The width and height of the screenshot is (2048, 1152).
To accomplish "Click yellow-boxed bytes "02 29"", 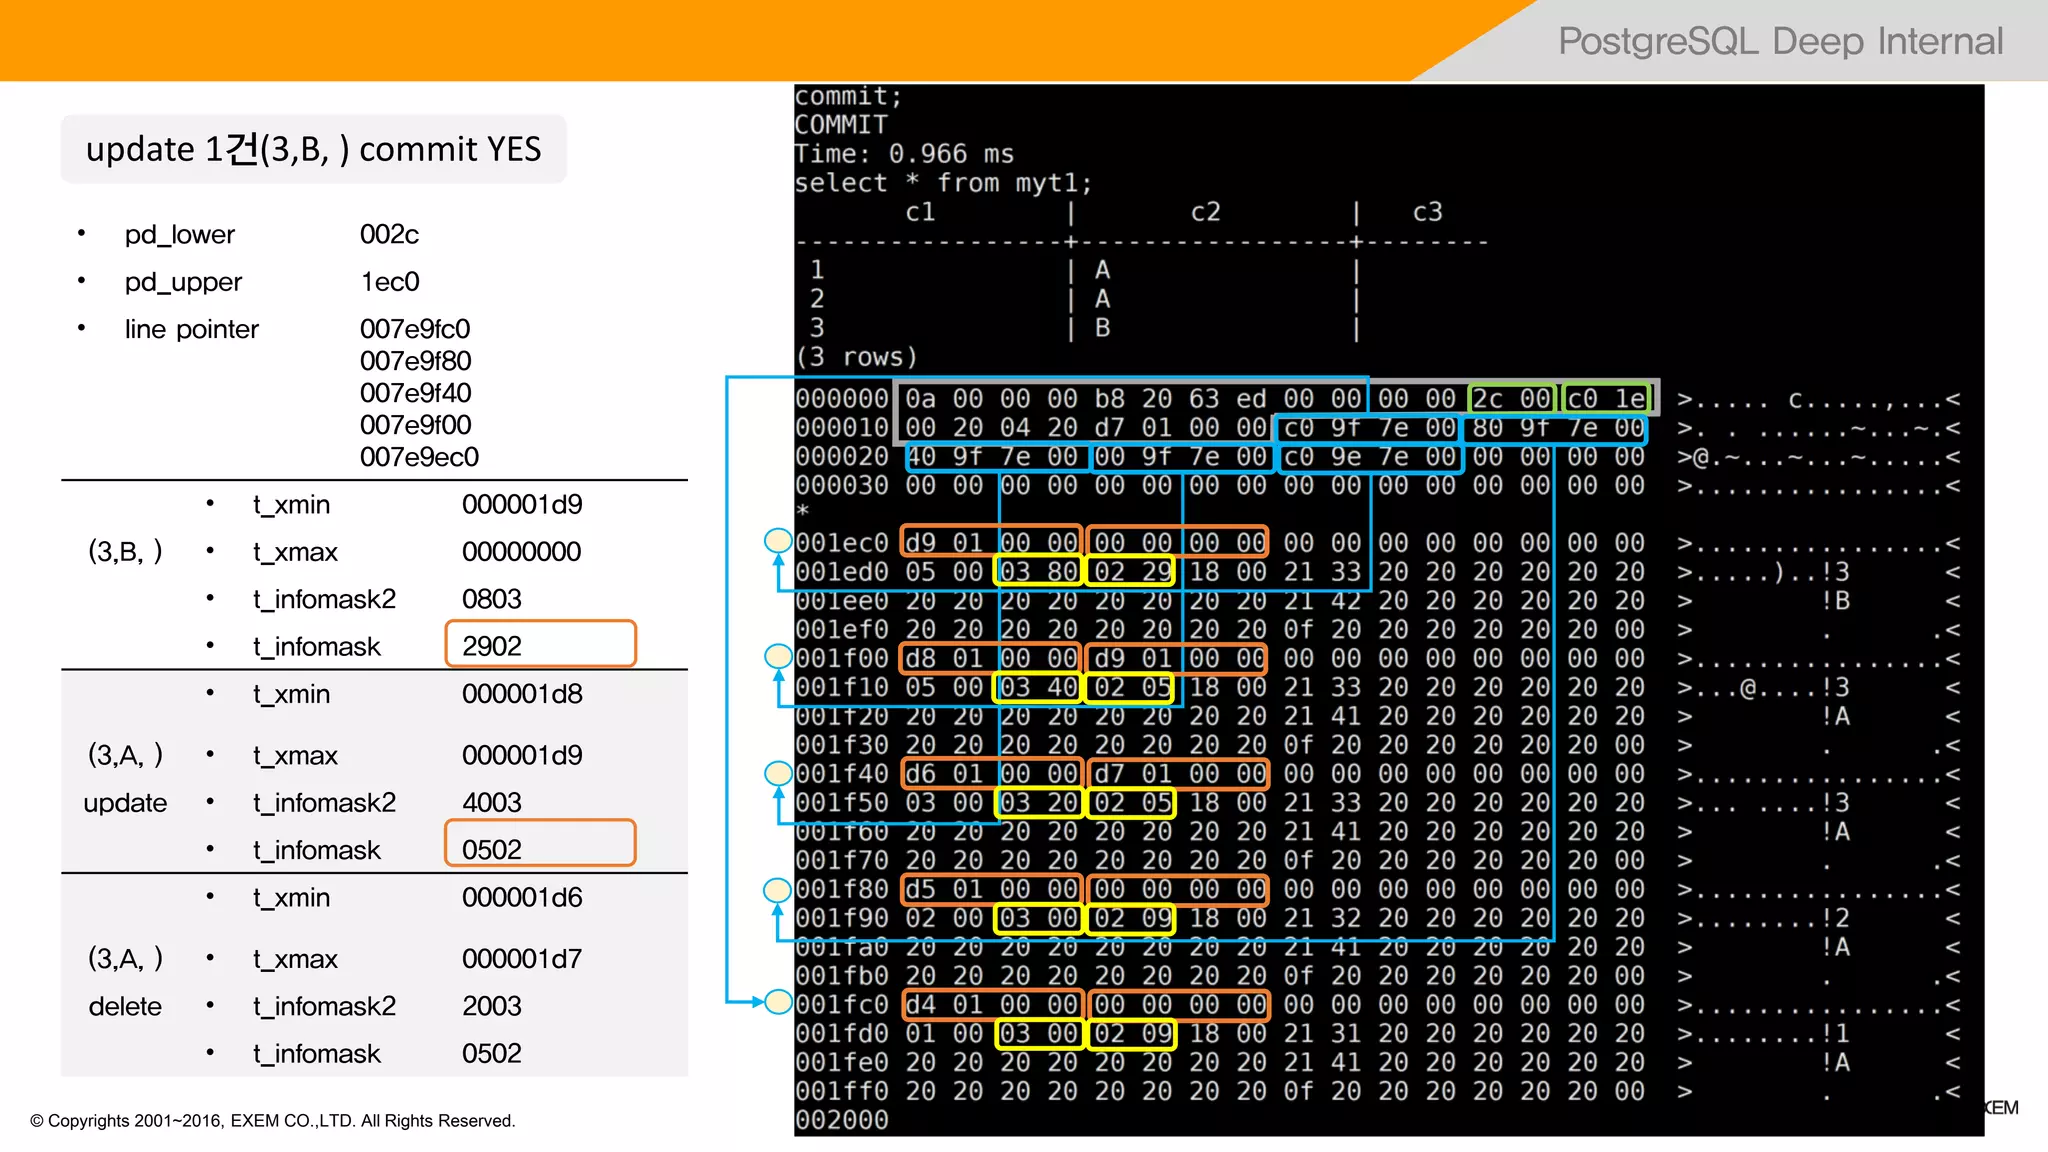I will pyautogui.click(x=1132, y=572).
